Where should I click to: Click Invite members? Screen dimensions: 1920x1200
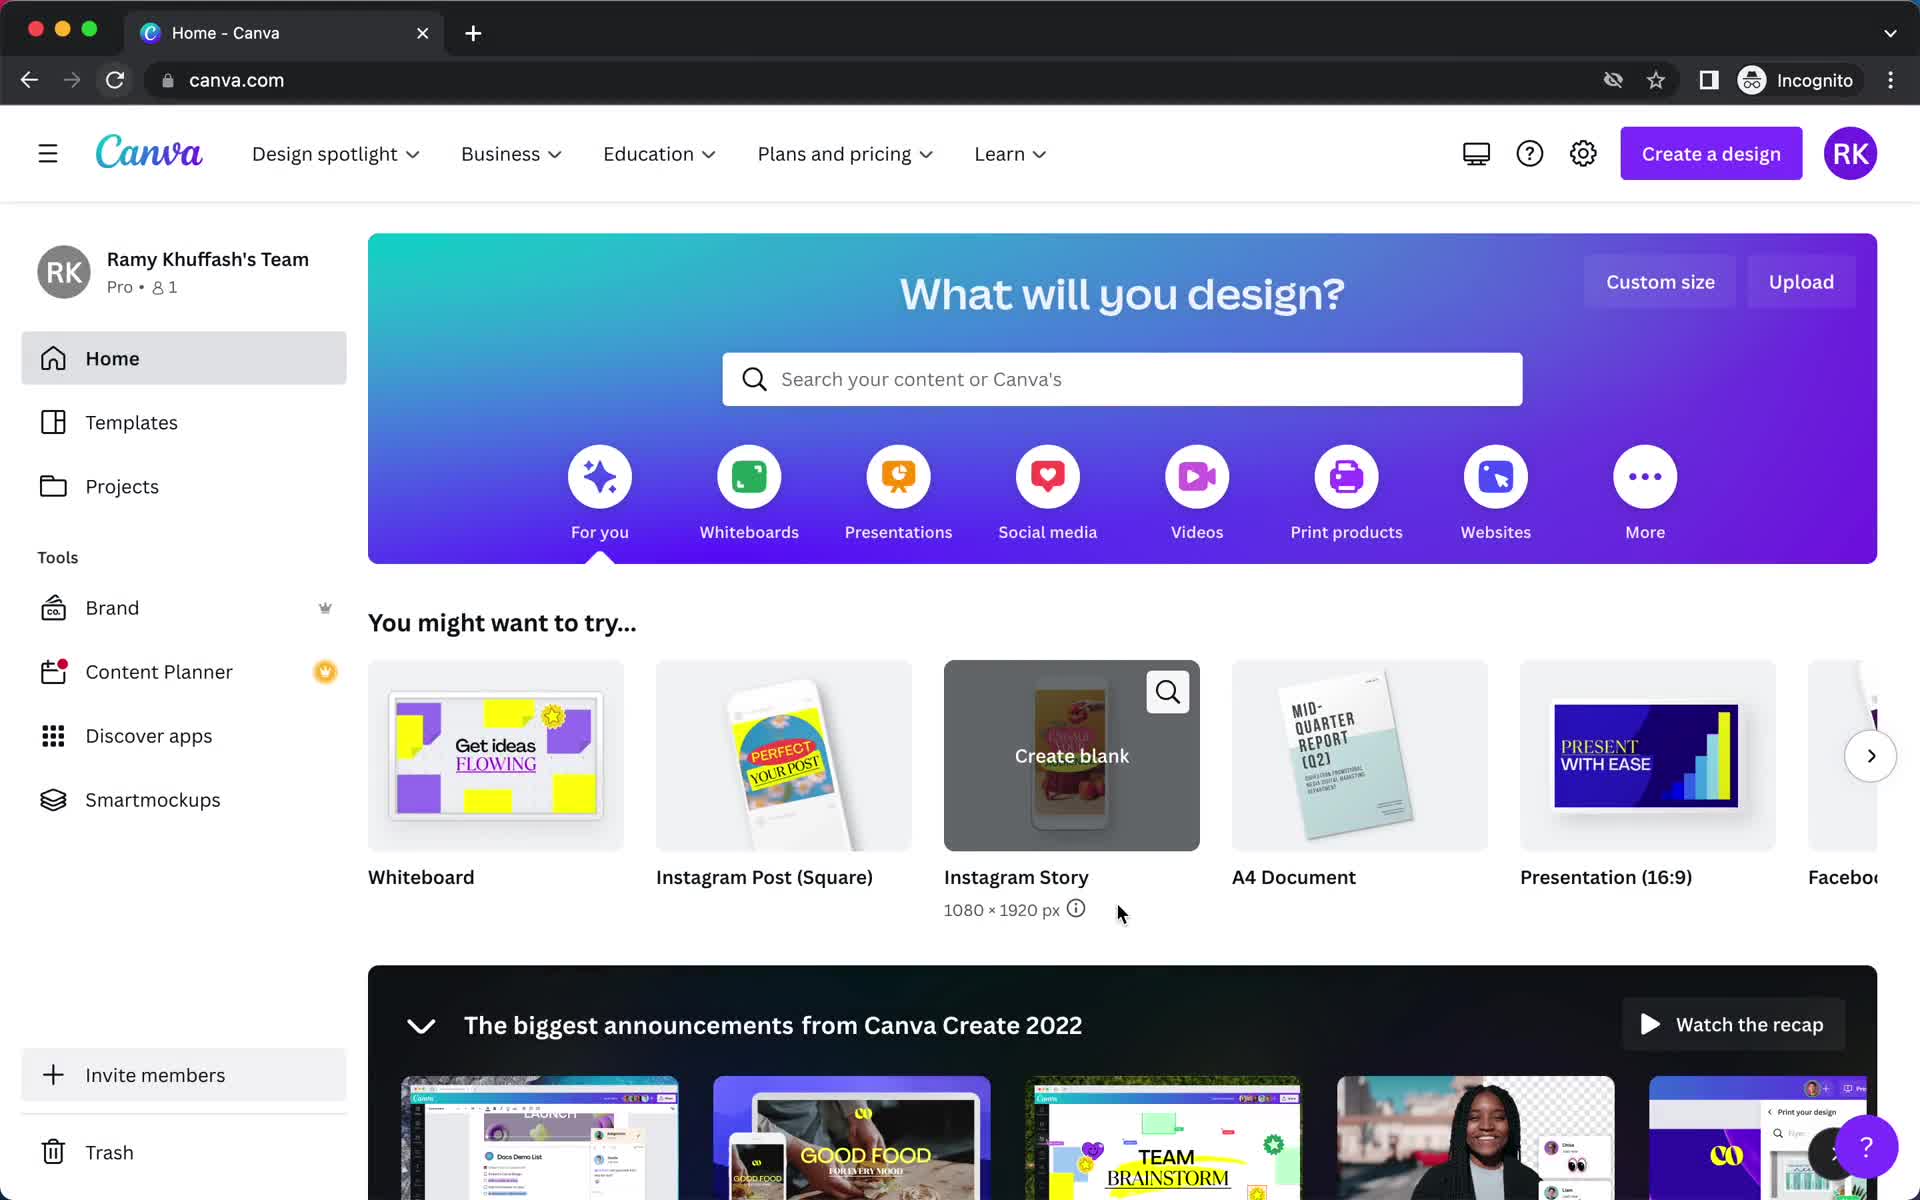pos(184,1075)
